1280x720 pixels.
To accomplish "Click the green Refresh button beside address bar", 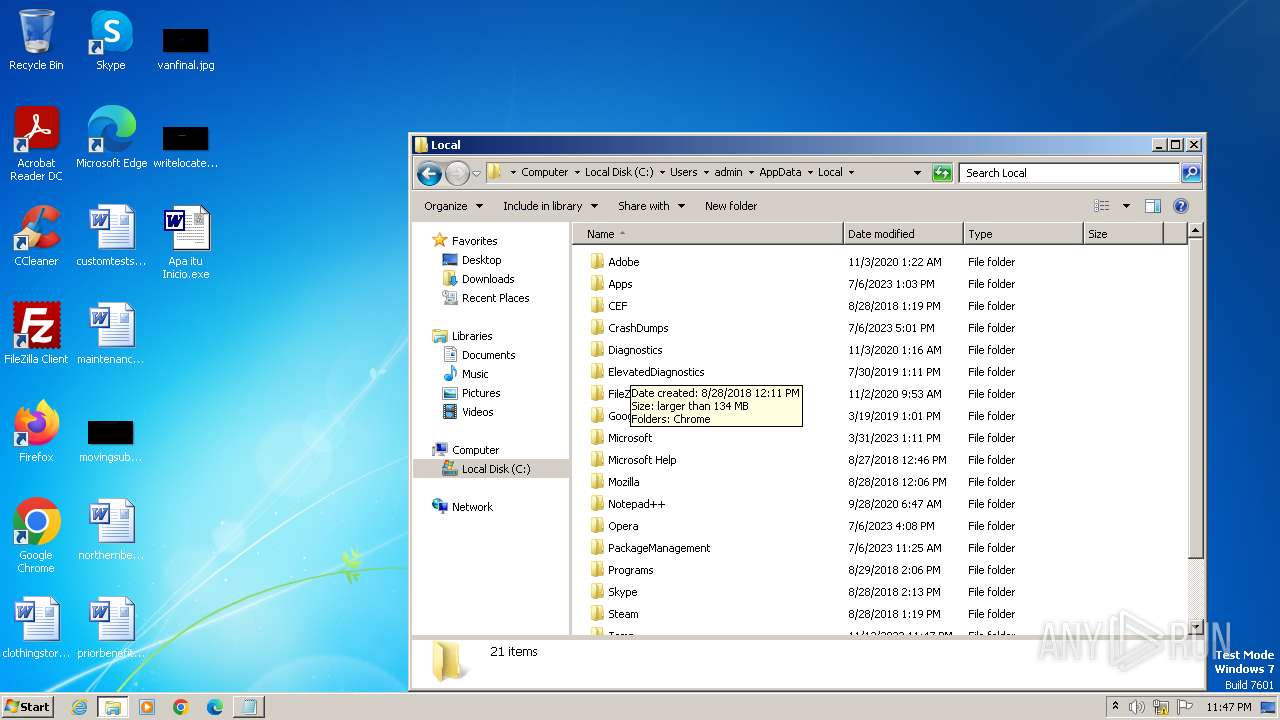I will pyautogui.click(x=942, y=173).
